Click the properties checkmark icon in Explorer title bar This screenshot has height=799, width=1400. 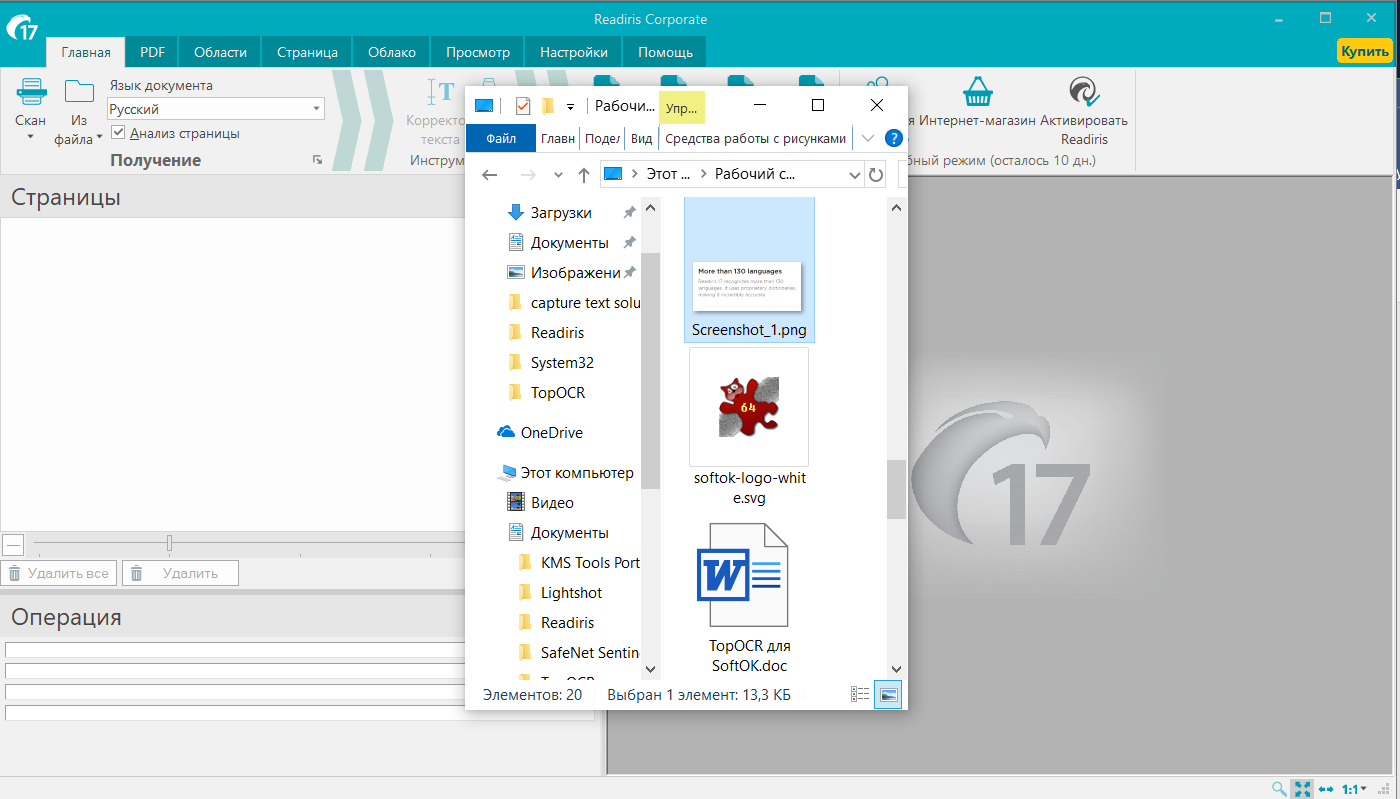522,105
